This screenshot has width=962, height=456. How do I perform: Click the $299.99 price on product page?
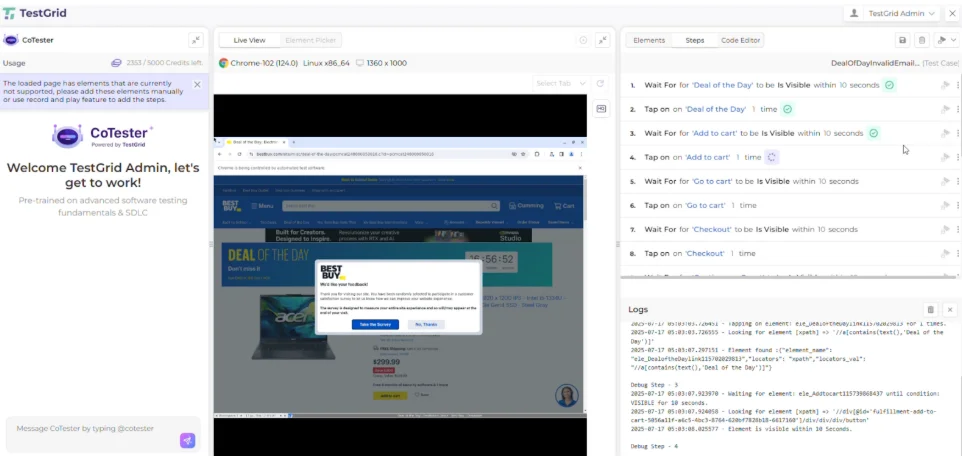[389, 362]
